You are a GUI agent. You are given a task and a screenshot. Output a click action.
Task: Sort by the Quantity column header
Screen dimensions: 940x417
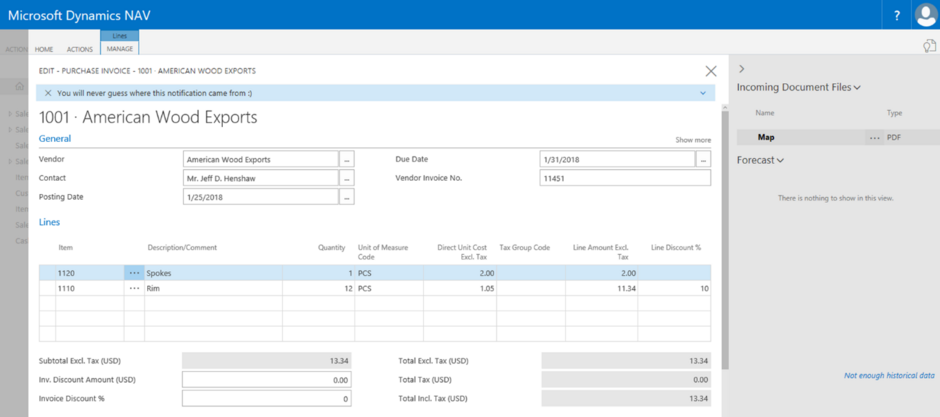tap(332, 247)
